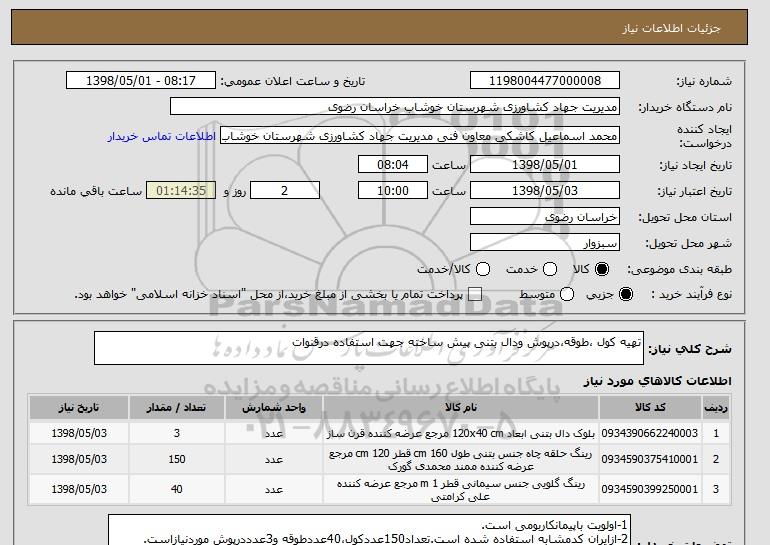Click the شماره نیاز field 1198004477000008
The width and height of the screenshot is (770, 545).
[545, 81]
